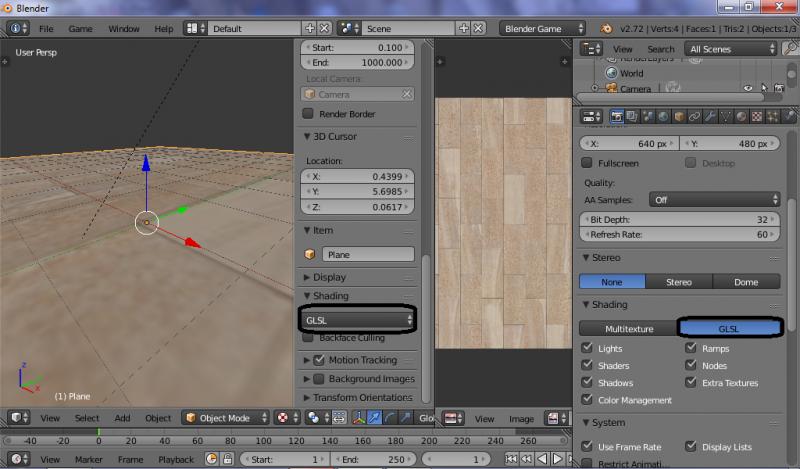Open the Object properties tab (cube icon)

click(679, 117)
